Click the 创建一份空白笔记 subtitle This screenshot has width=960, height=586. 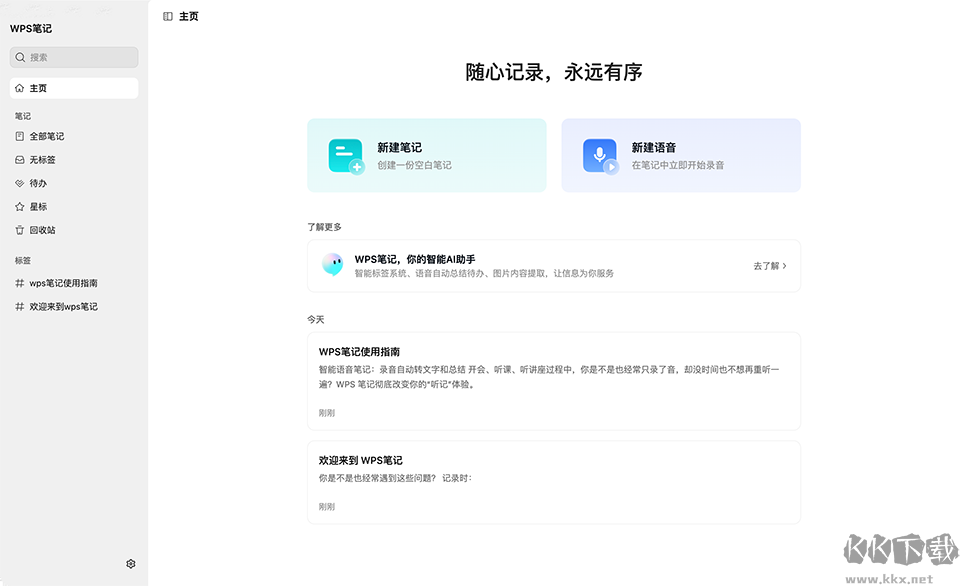pos(414,165)
